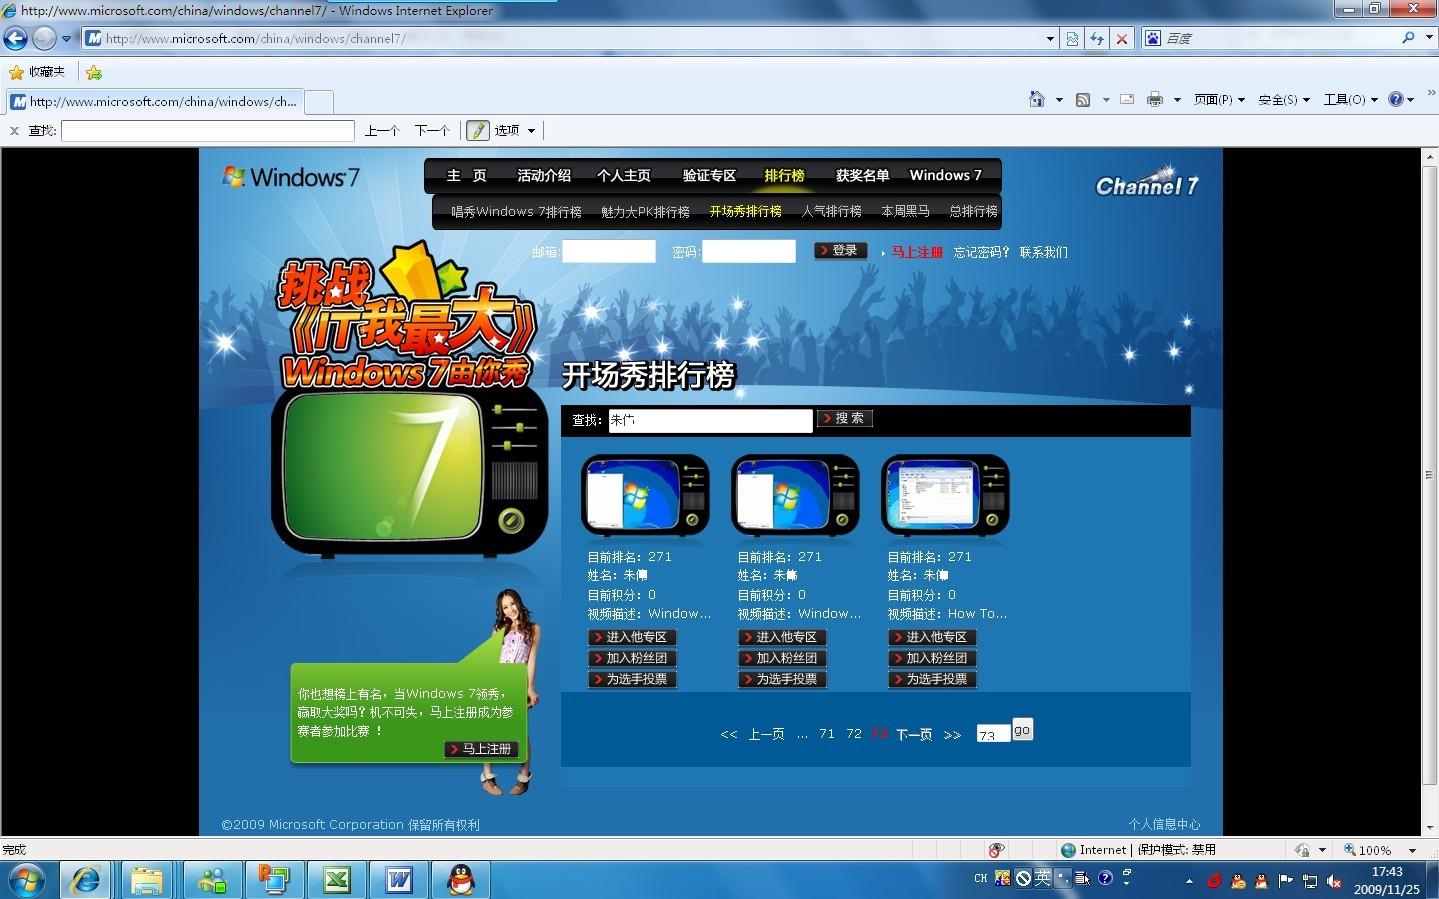1439x899 pixels.
Task: Select the microsoft.com channel7 tab
Action: tap(154, 102)
